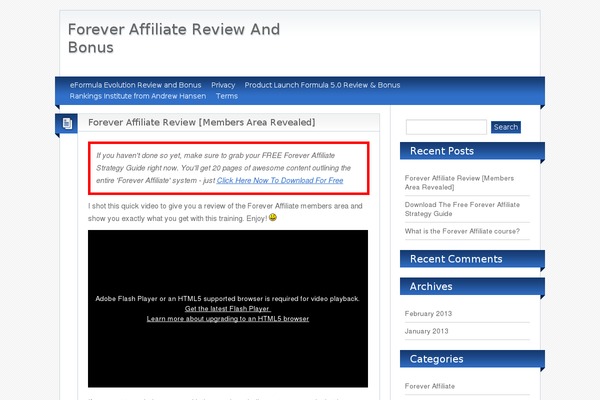Open 'What is the Forever Affiliate course?' post
Viewport: 600px width, 400px height.
[462, 231]
